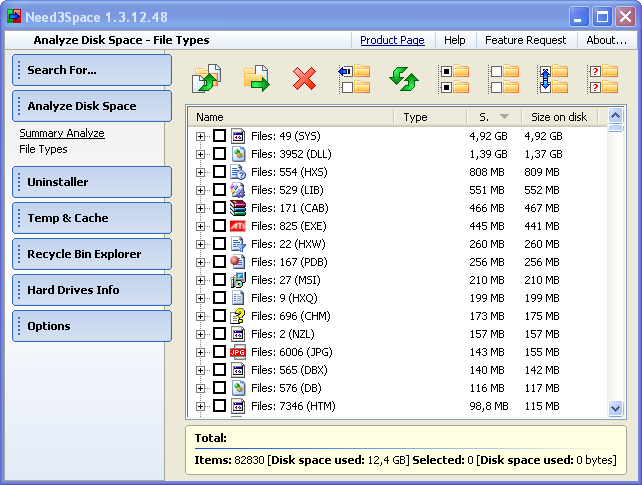Click the blue-arrow folder checkbox toolbar icon
Image resolution: width=642 pixels, height=485 pixels.
tap(354, 79)
